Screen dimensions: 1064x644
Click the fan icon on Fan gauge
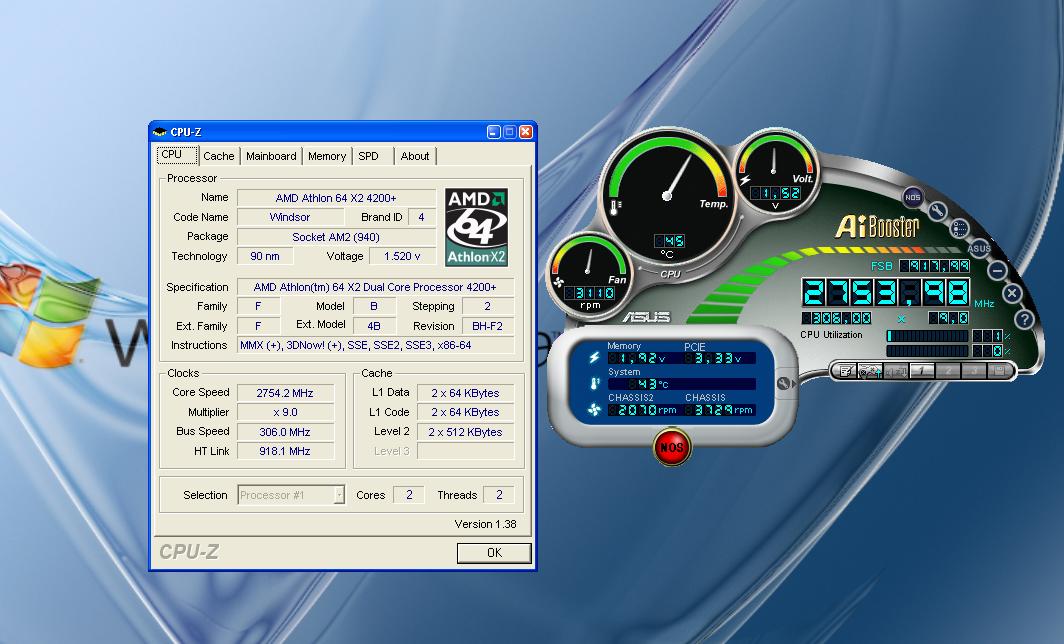coord(559,282)
